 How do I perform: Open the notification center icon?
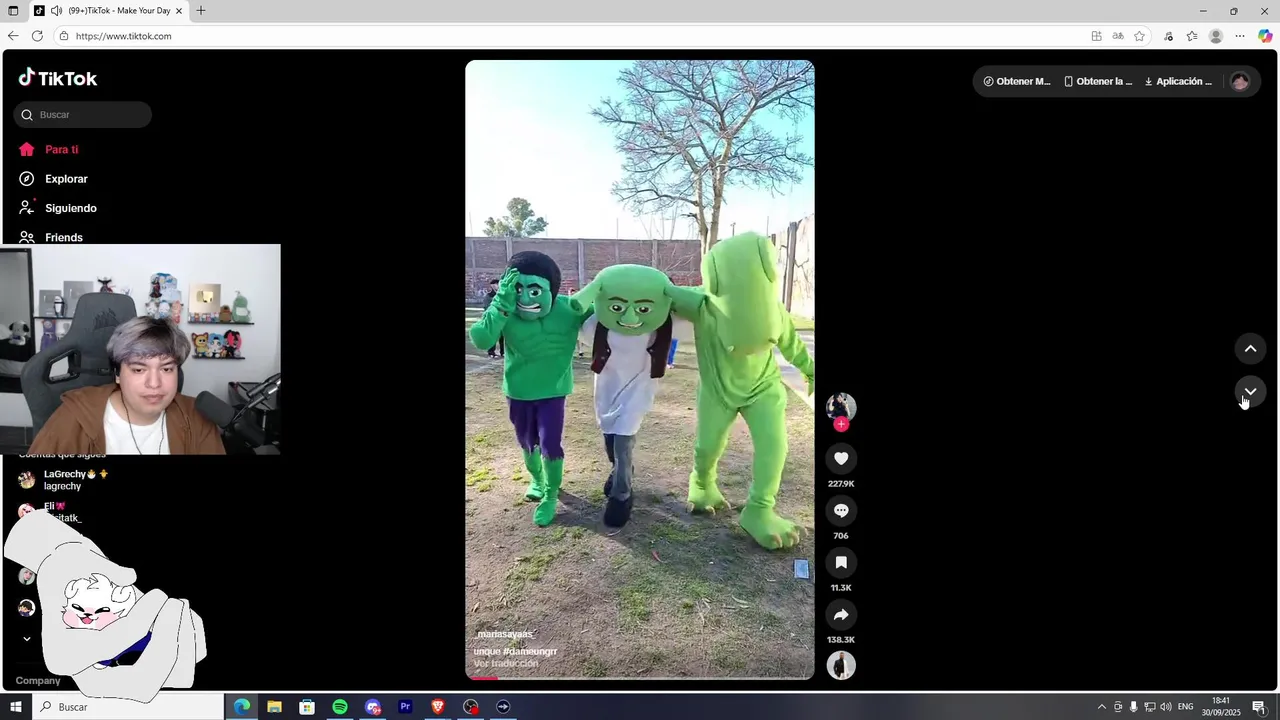pos(1259,707)
